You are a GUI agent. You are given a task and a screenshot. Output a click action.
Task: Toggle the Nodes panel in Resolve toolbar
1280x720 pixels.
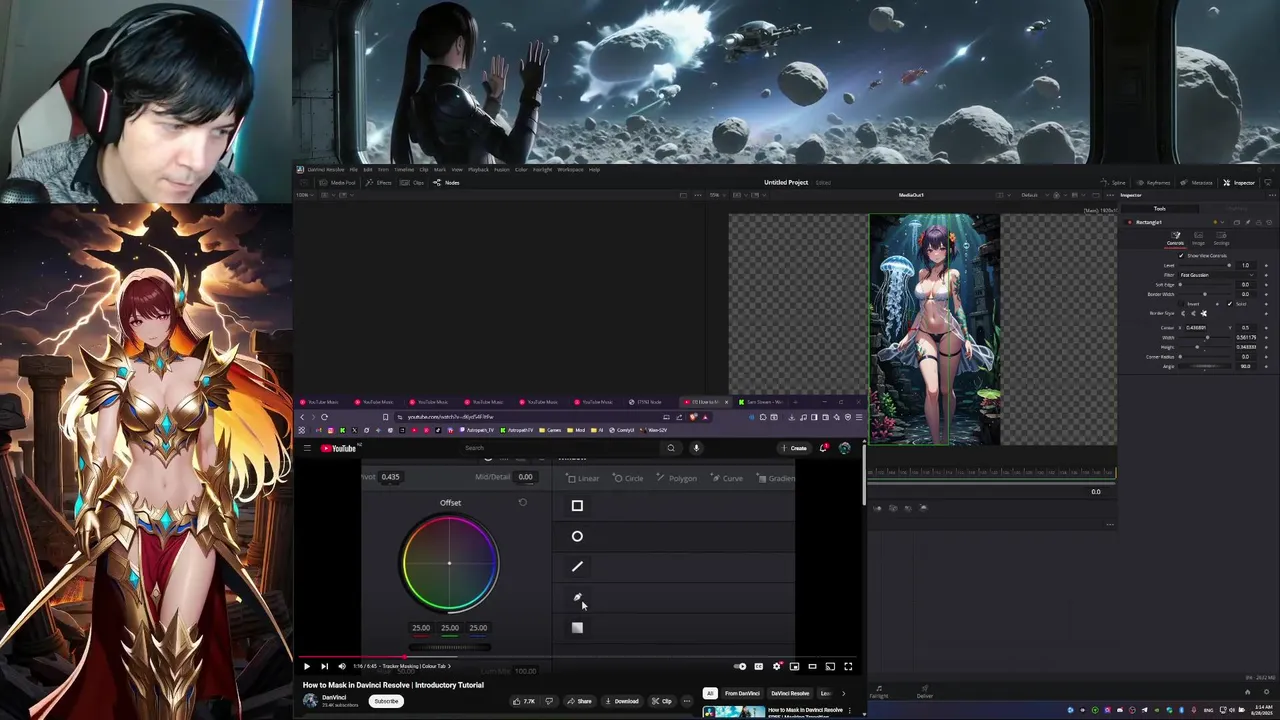tap(446, 183)
